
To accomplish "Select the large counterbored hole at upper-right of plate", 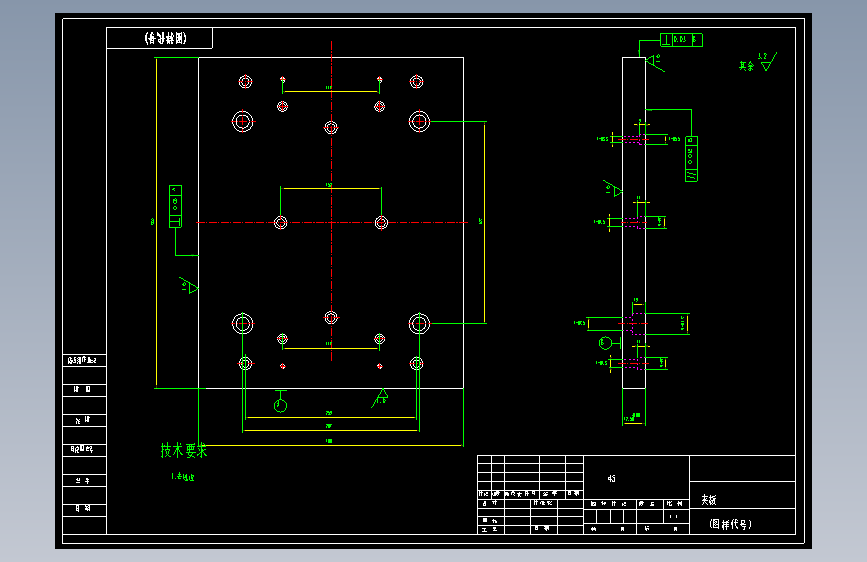I will pyautogui.click(x=419, y=121).
